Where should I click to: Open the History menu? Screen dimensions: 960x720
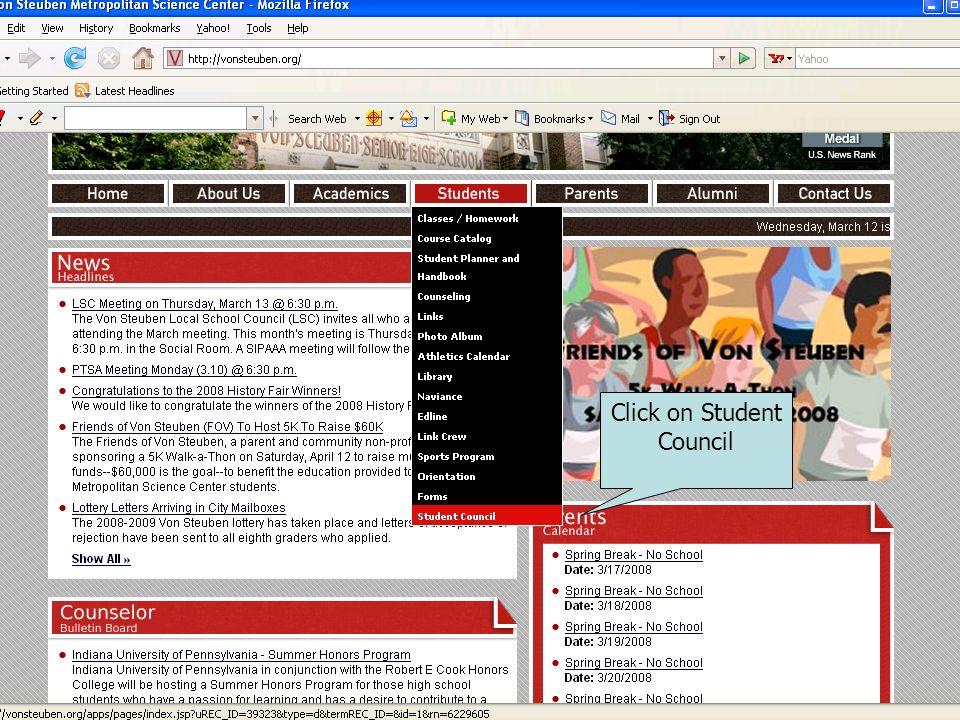tap(96, 28)
